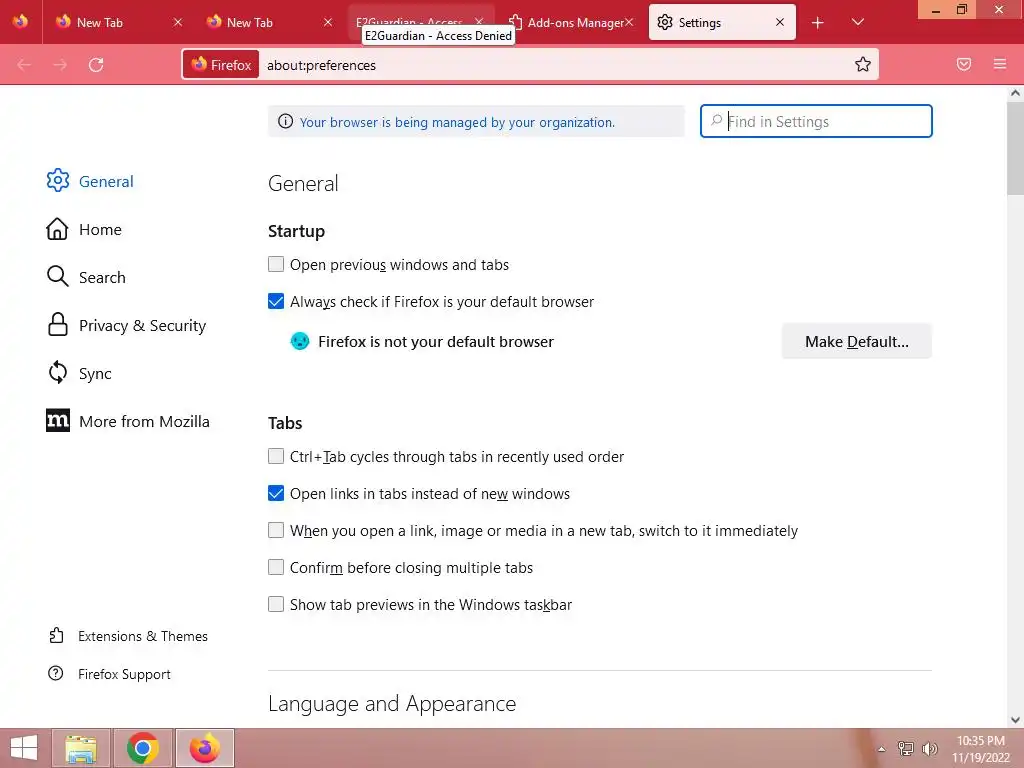Open Privacy & Security settings label

pyautogui.click(x=142, y=325)
